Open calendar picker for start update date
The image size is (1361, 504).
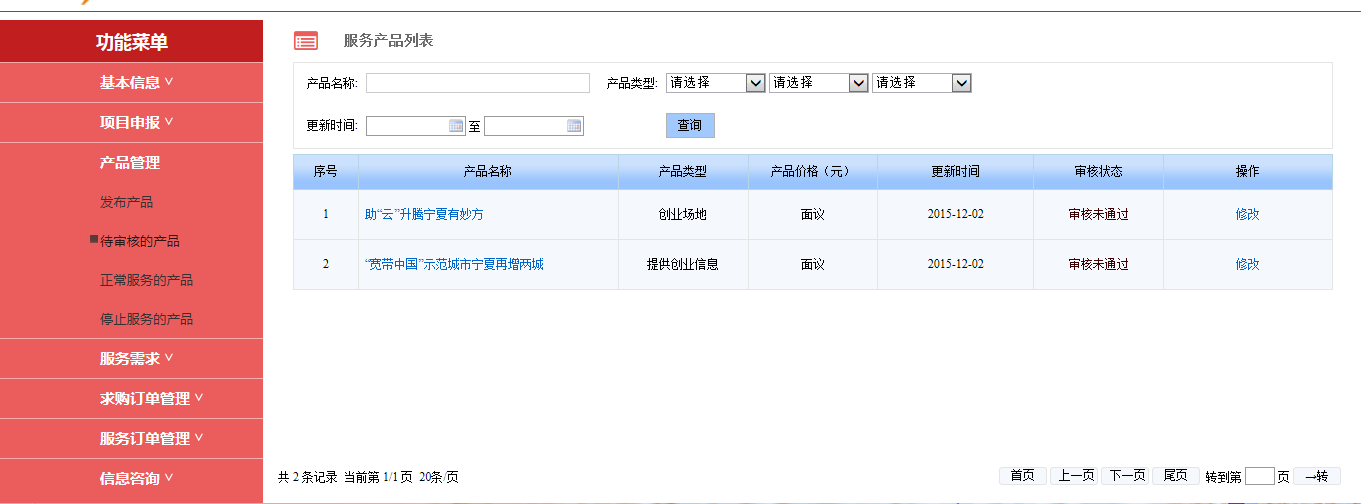[456, 126]
